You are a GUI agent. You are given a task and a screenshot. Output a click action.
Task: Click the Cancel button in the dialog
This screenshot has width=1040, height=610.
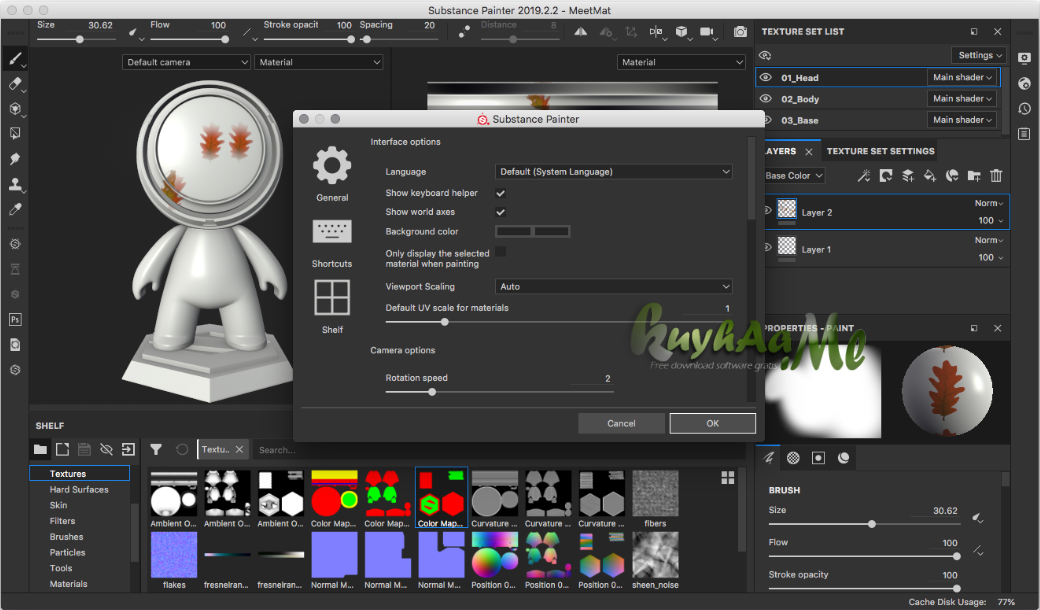point(621,423)
